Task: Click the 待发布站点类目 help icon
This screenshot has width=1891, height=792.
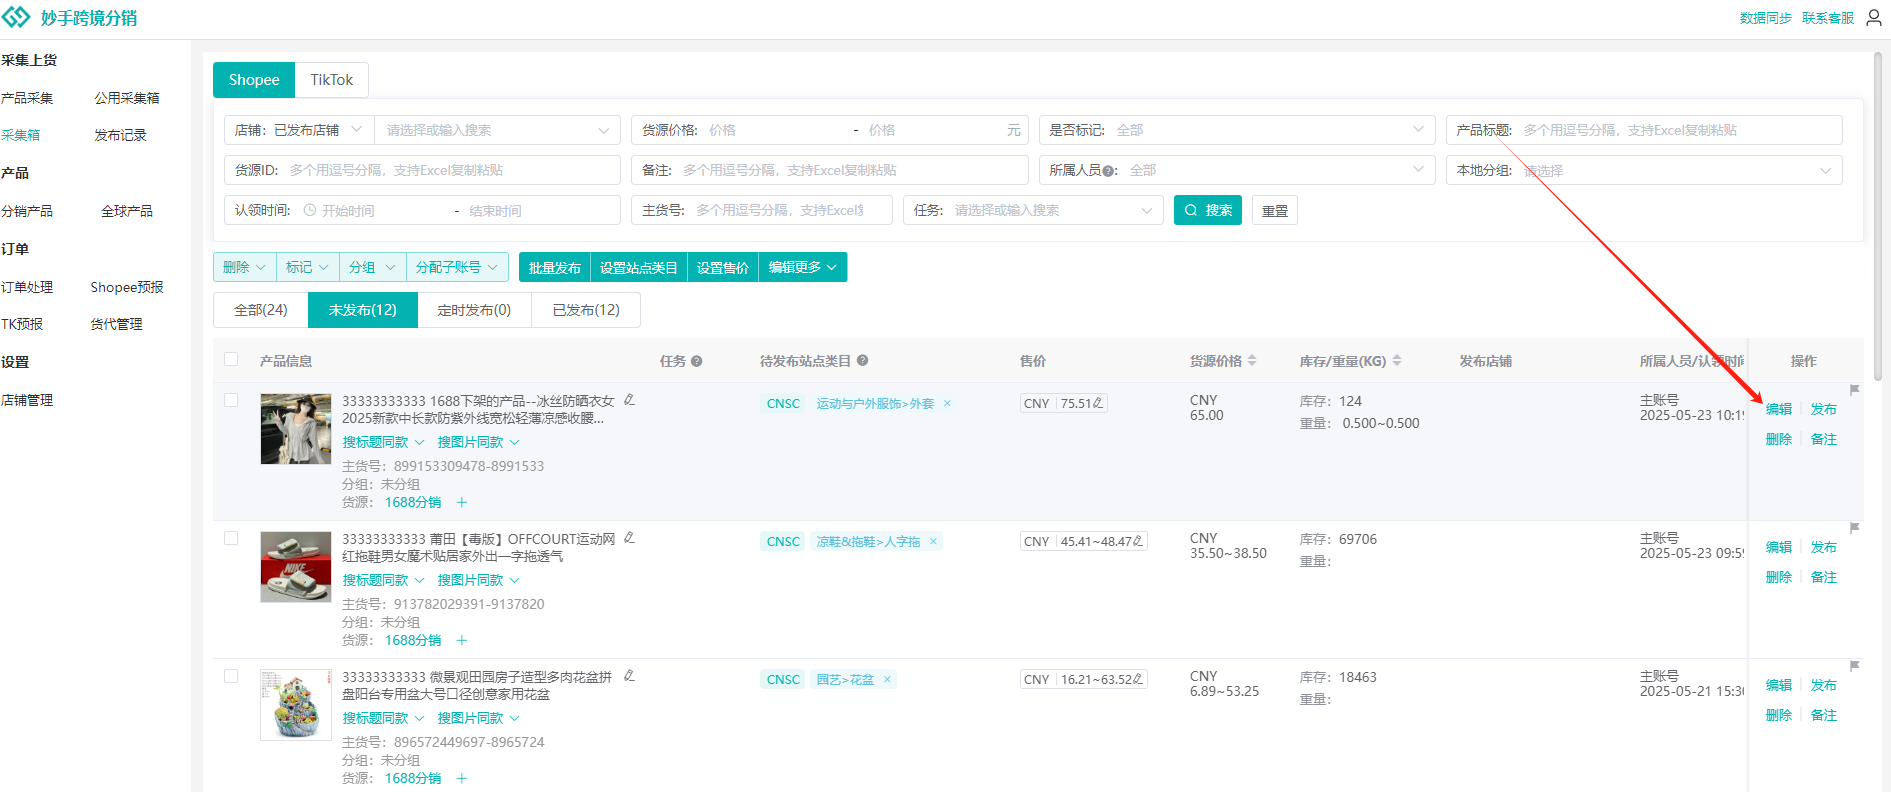Action: click(x=862, y=361)
